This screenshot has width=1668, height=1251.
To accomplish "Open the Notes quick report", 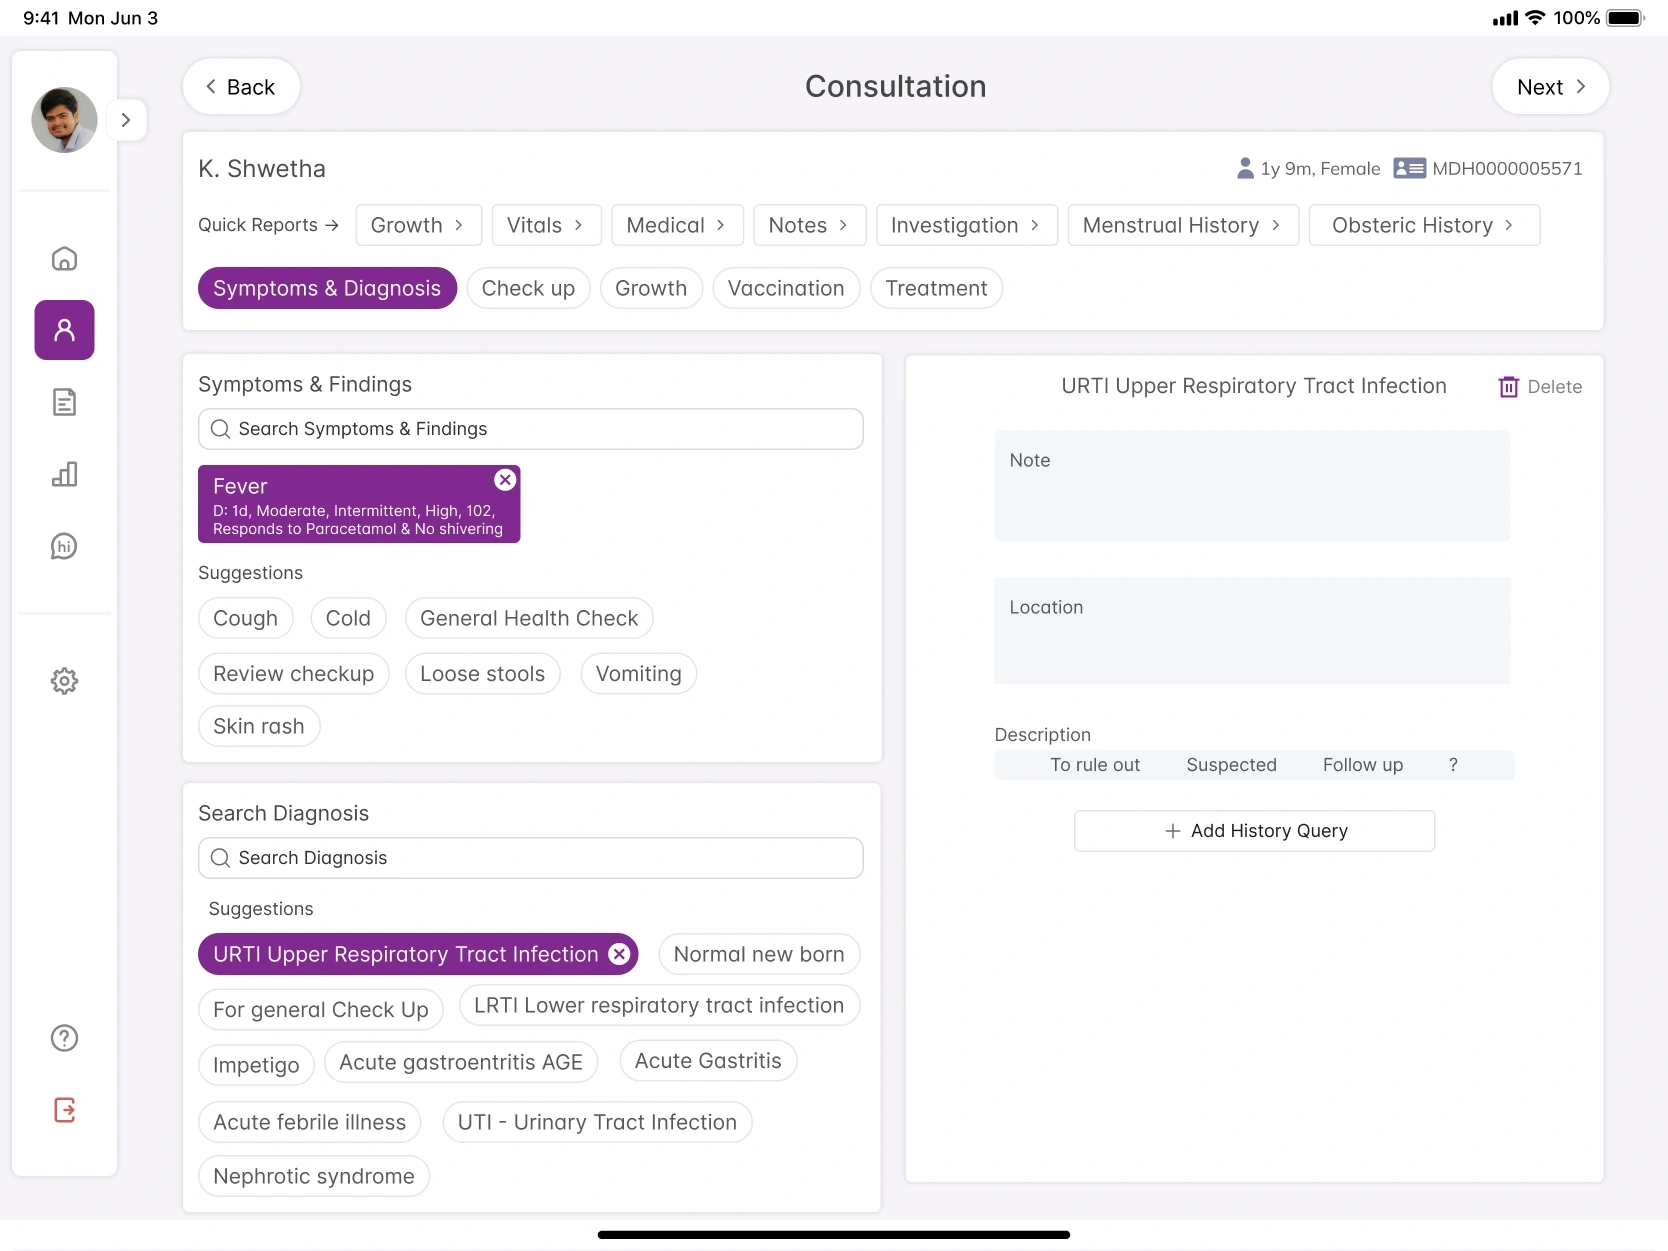I will pyautogui.click(x=809, y=225).
